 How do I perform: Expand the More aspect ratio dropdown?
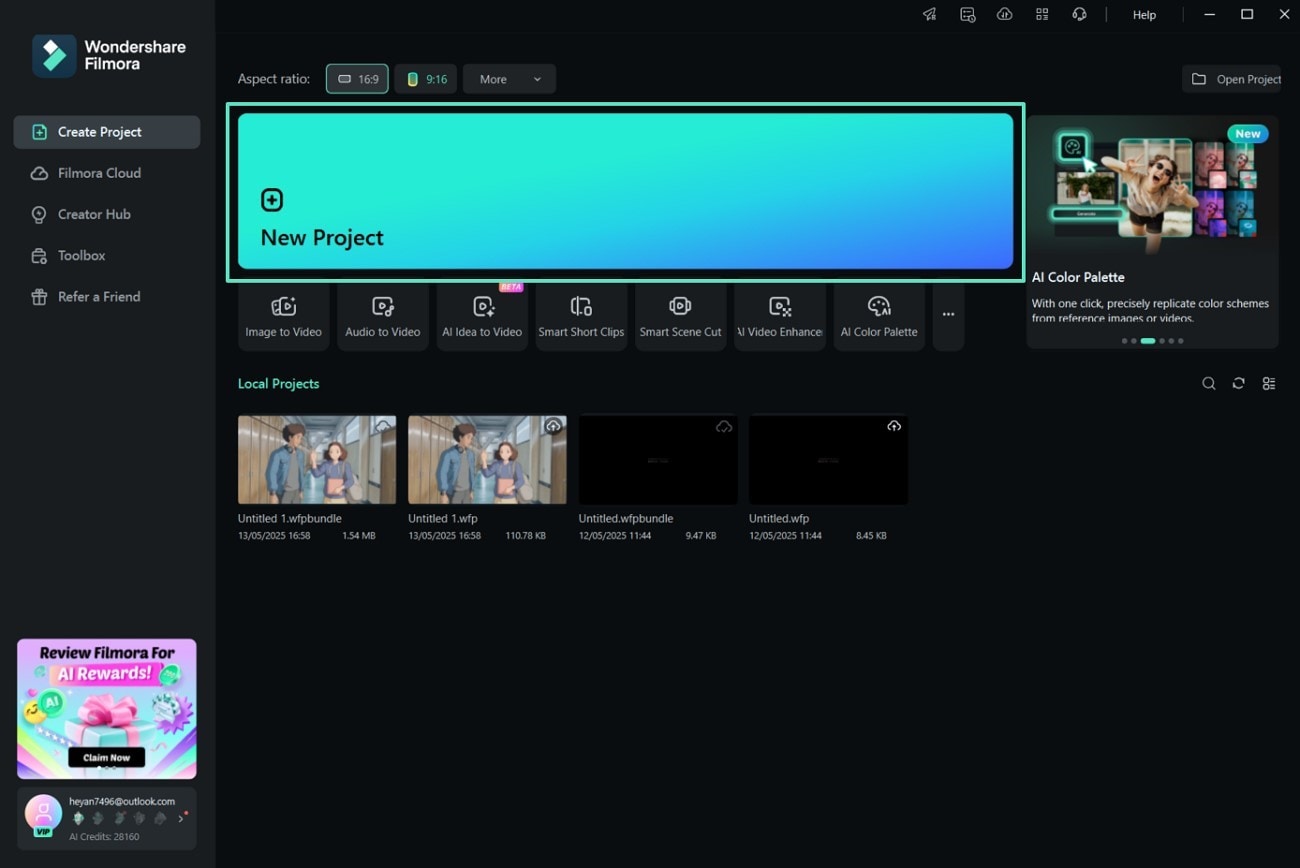coord(509,79)
